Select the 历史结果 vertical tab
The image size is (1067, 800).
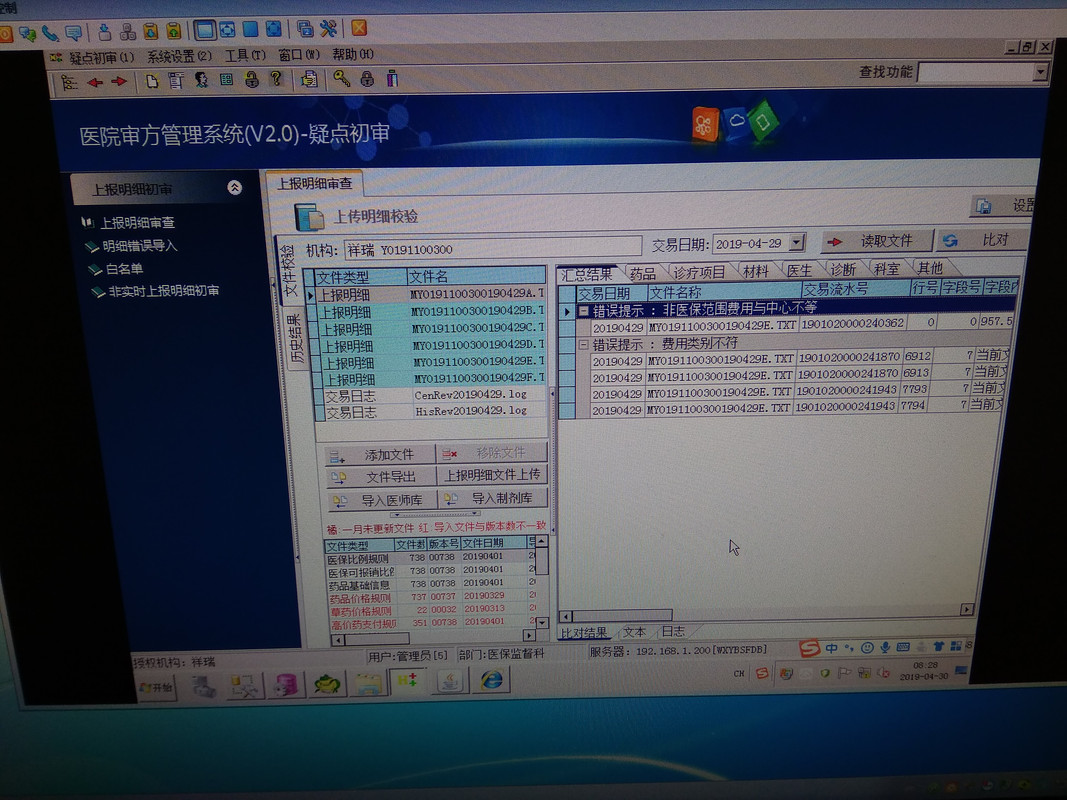pyautogui.click(x=295, y=339)
